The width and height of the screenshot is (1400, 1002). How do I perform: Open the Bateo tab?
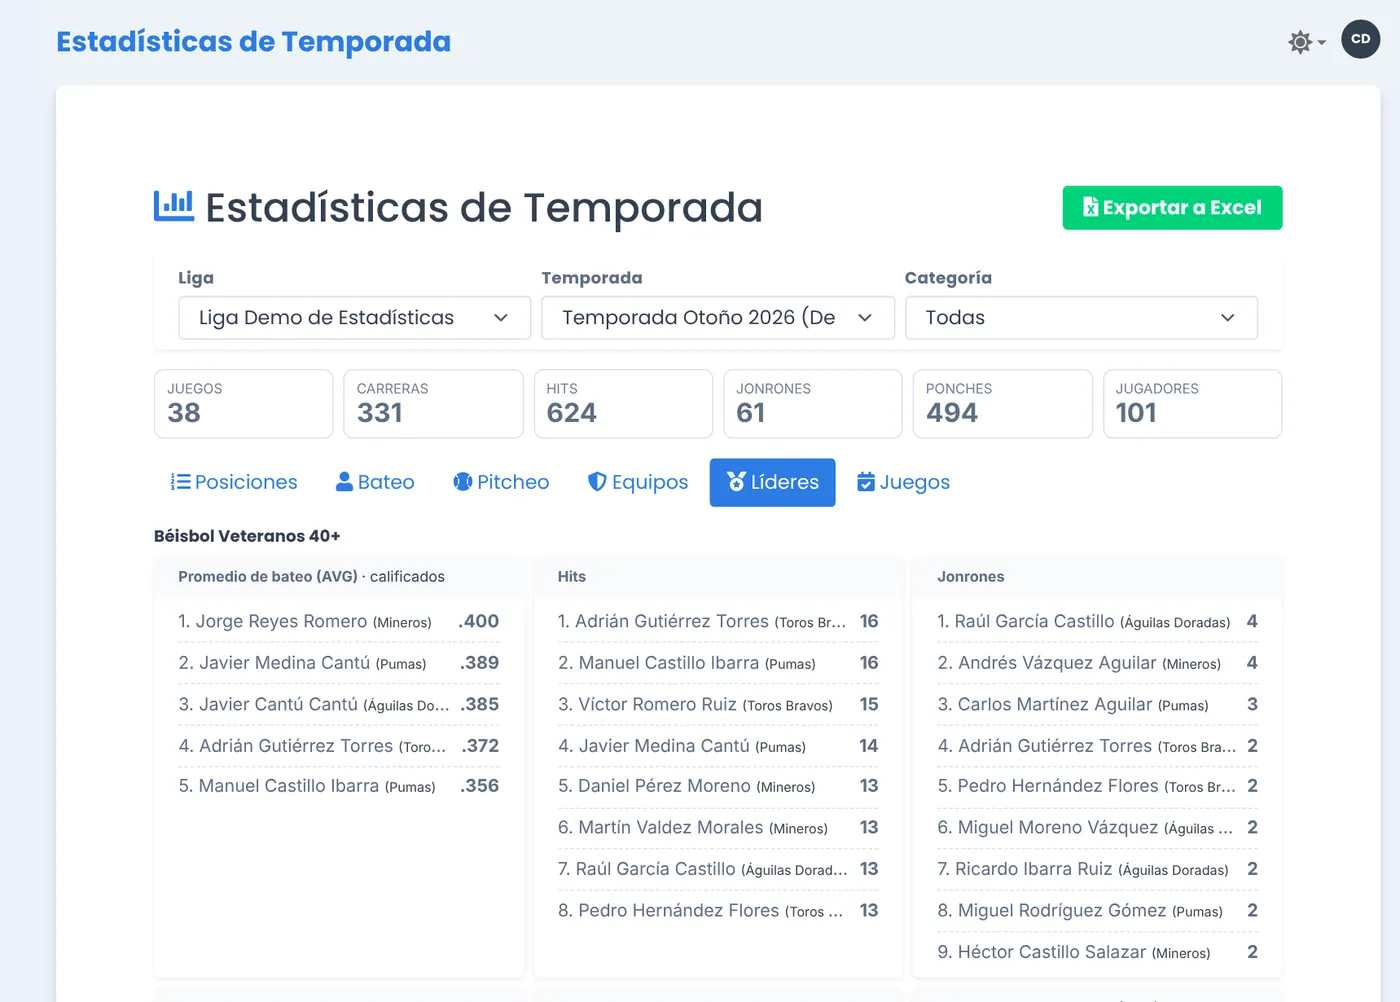(x=375, y=482)
